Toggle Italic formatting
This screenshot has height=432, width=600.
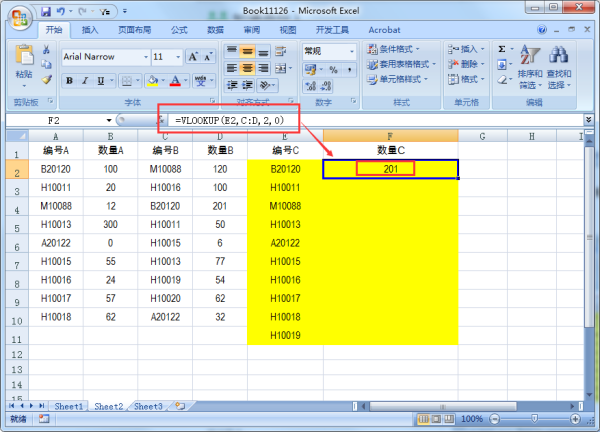click(x=84, y=80)
